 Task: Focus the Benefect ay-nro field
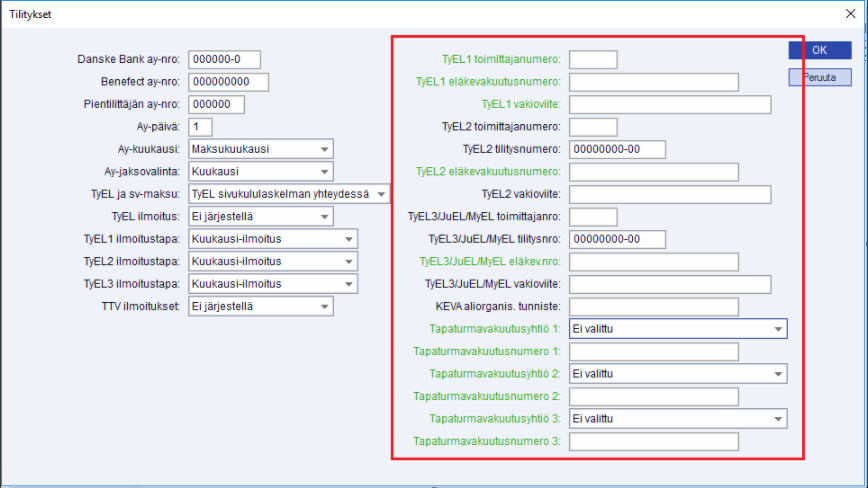(231, 82)
